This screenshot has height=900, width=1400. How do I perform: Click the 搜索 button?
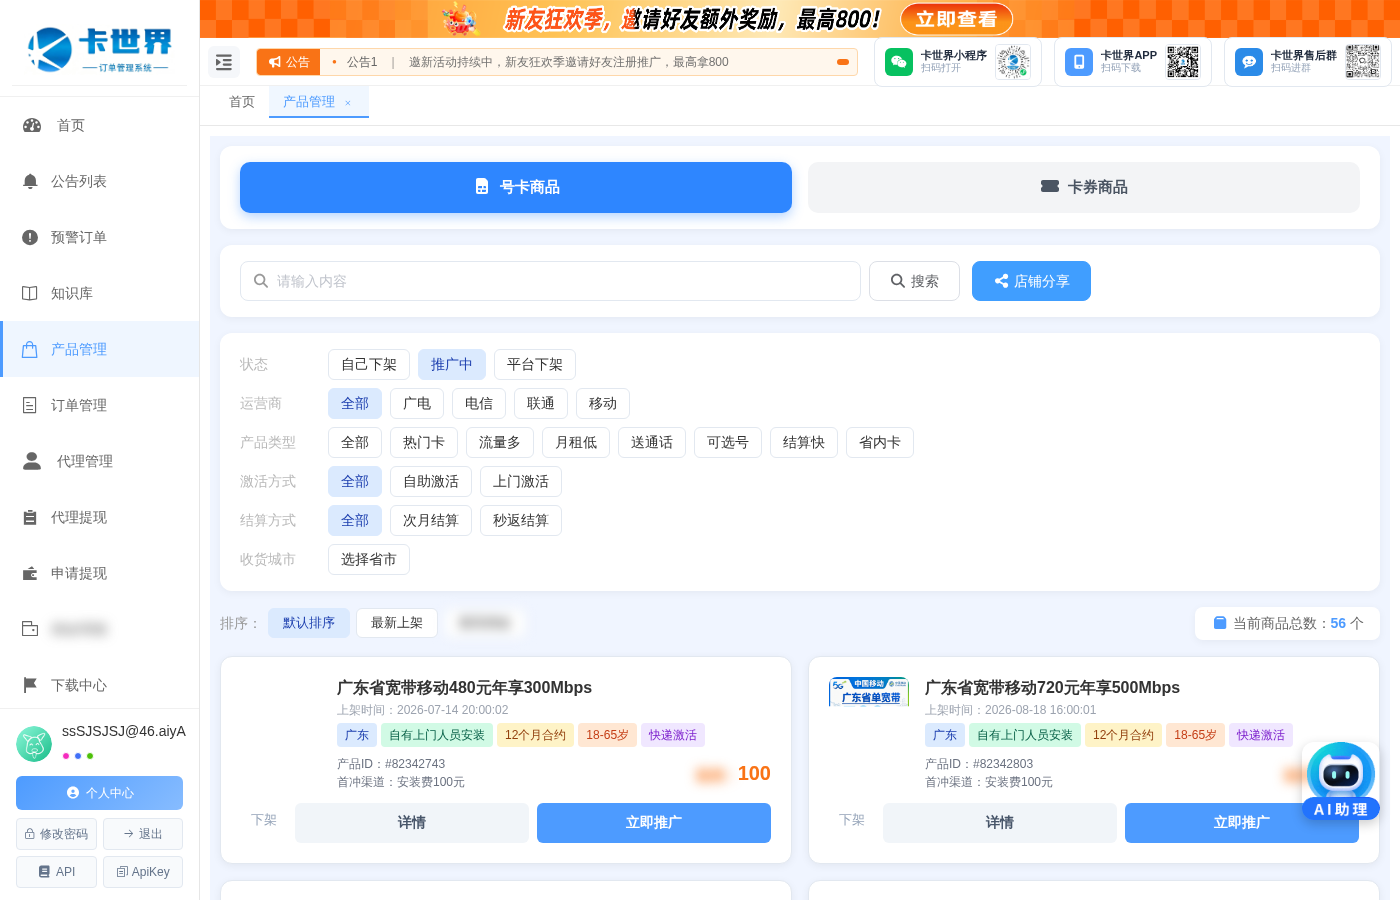[915, 281]
